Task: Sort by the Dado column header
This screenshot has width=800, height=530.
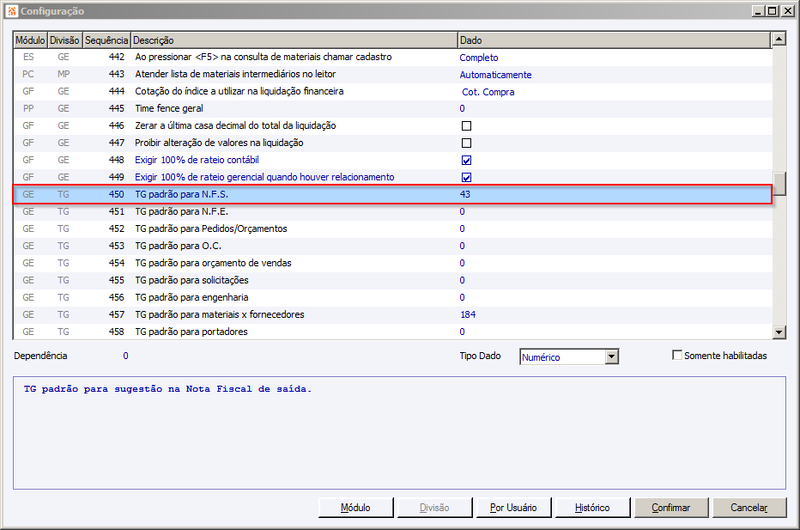Action: pos(614,40)
